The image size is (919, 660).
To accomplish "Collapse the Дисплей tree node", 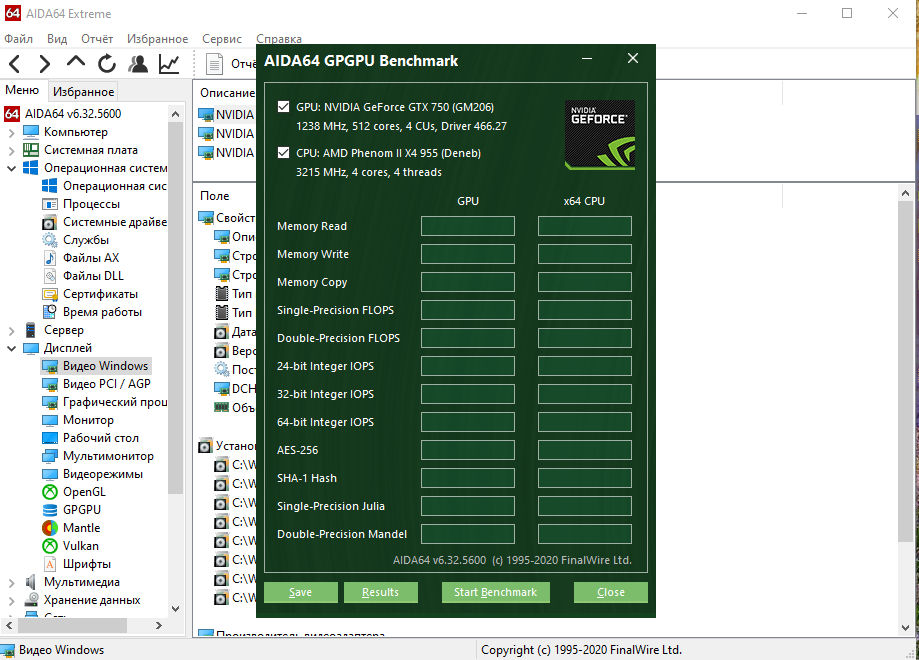I will tap(12, 348).
